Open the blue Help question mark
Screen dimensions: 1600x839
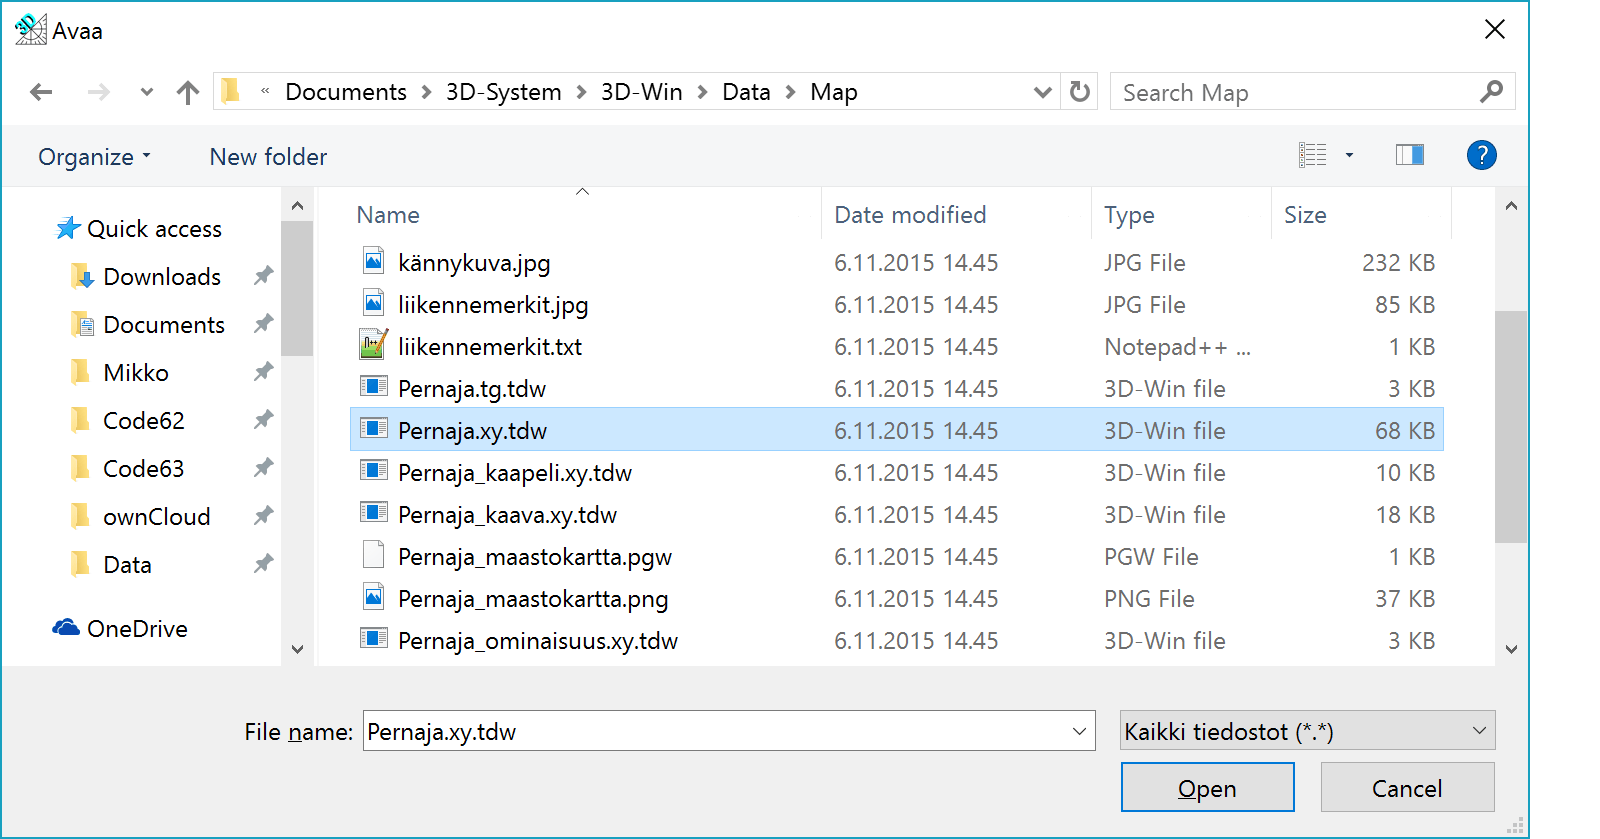[1481, 155]
